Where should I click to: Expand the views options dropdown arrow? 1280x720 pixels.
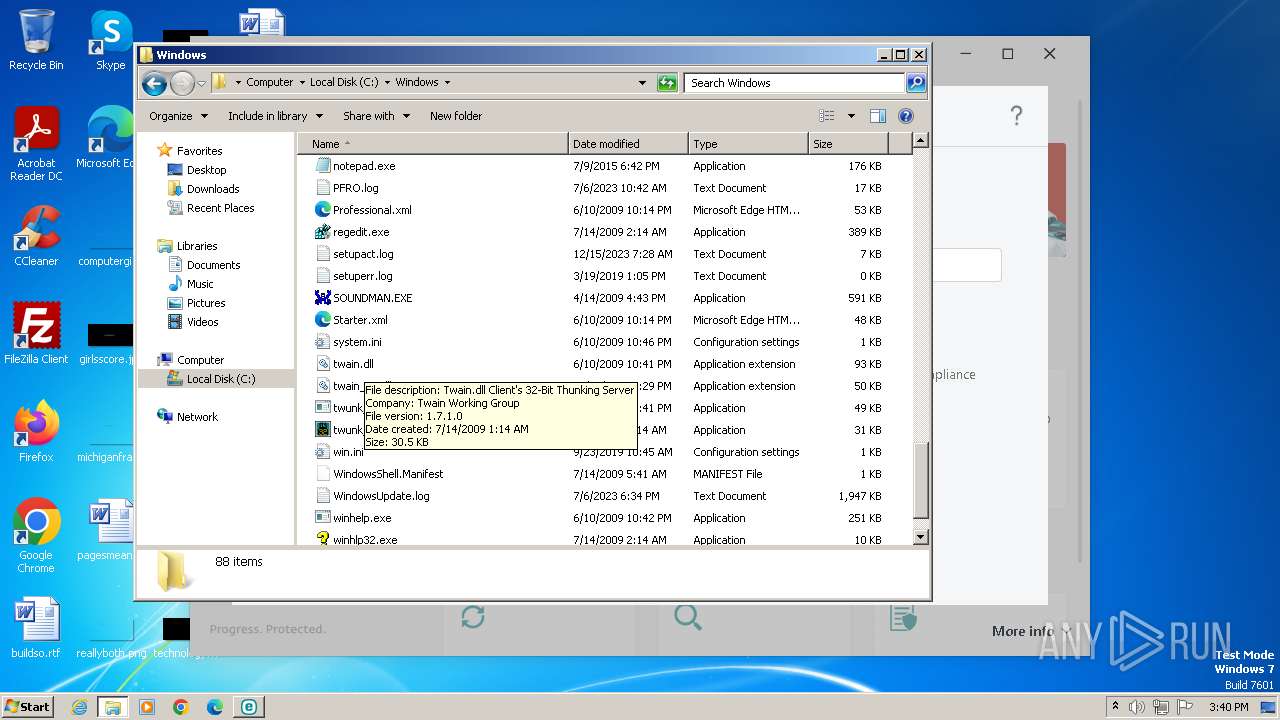[851, 116]
